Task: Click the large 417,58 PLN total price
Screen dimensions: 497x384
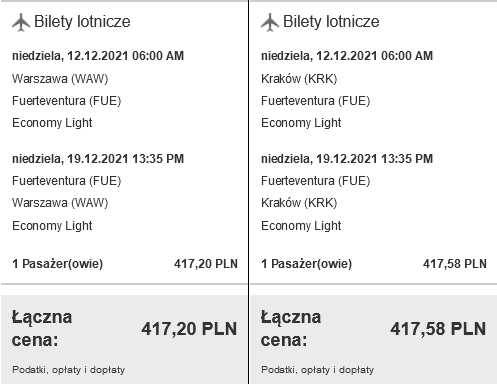Action: 438,329
